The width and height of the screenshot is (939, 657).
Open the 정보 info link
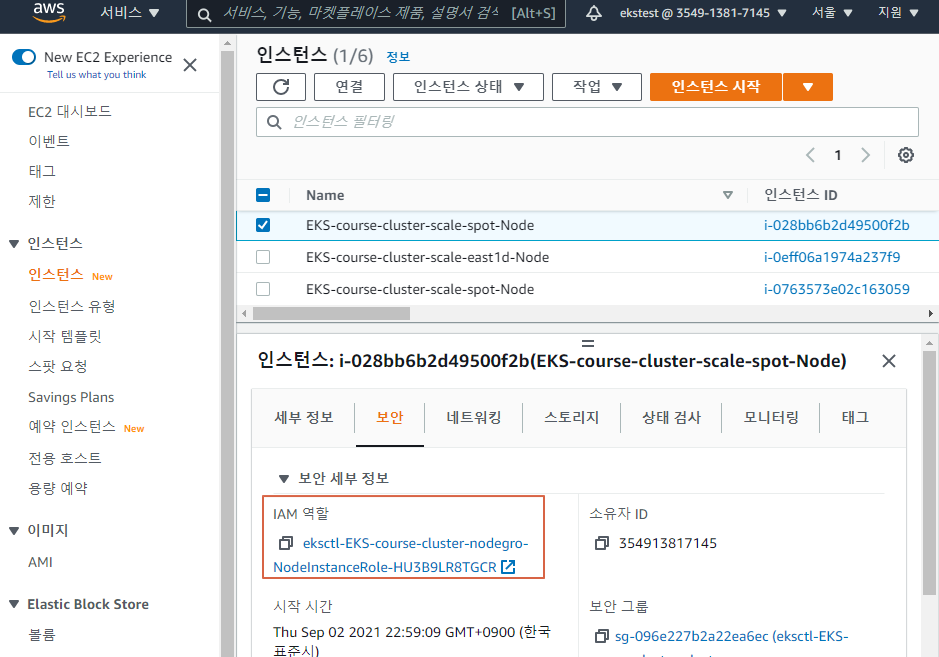coord(398,57)
